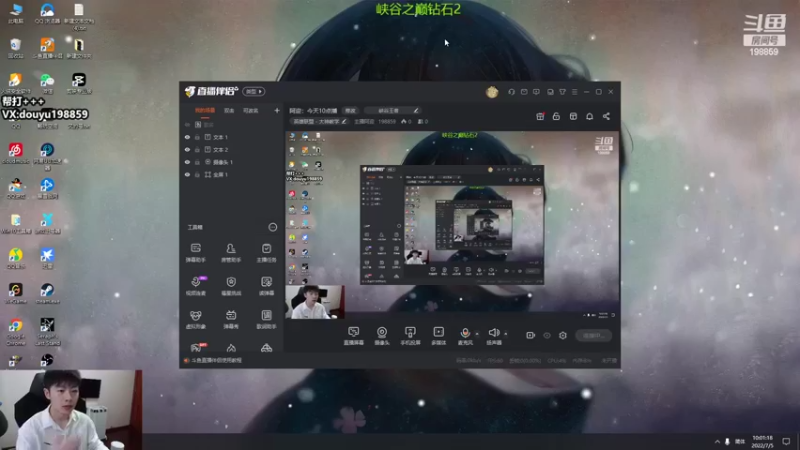Open the 读弹幕 read-danmaku tool
Viewport: 800px width, 450px height.
266,286
